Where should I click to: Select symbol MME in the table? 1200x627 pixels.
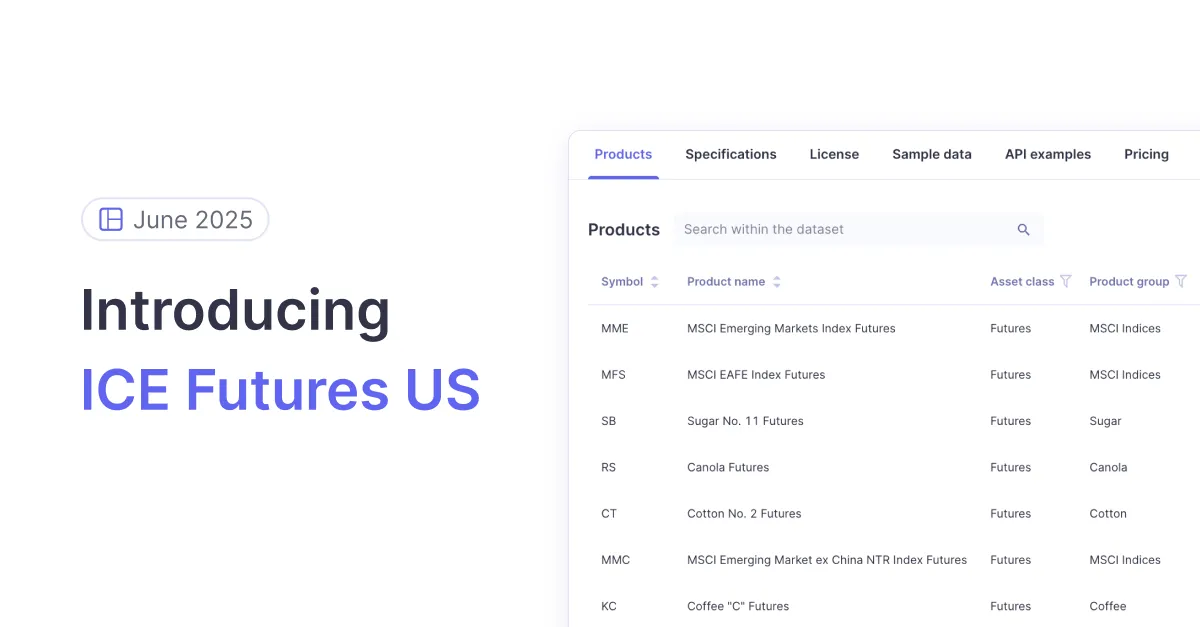tap(615, 328)
